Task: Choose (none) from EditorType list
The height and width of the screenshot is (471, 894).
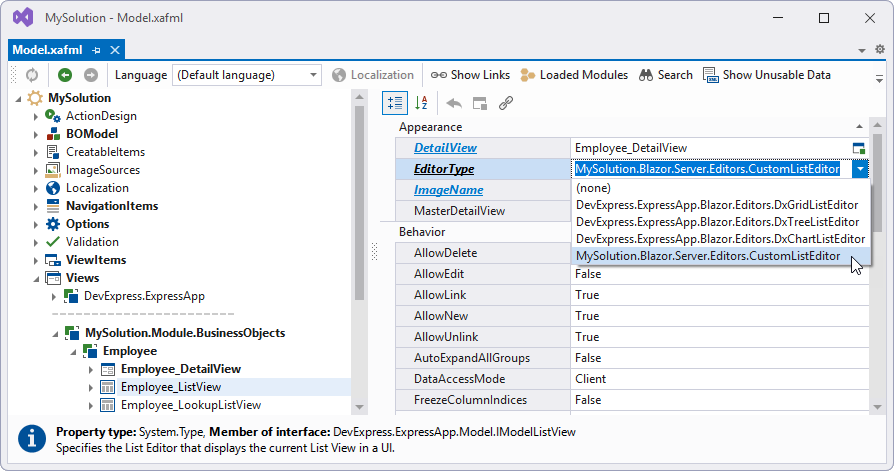Action: click(720, 188)
